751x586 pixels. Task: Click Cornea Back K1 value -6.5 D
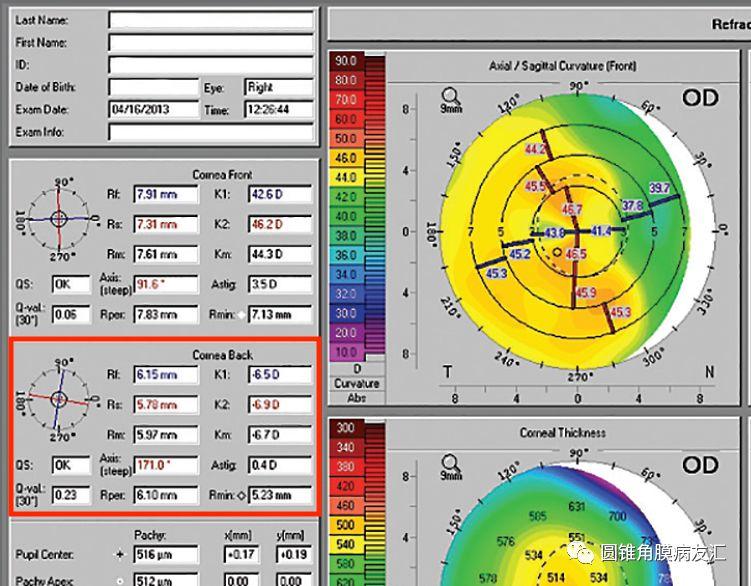[x=280, y=375]
